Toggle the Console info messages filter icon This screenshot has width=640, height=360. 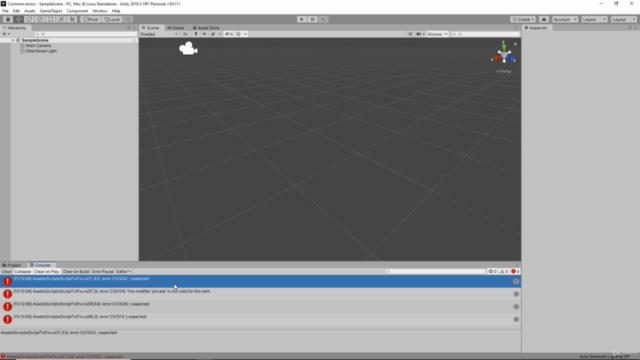click(x=493, y=271)
